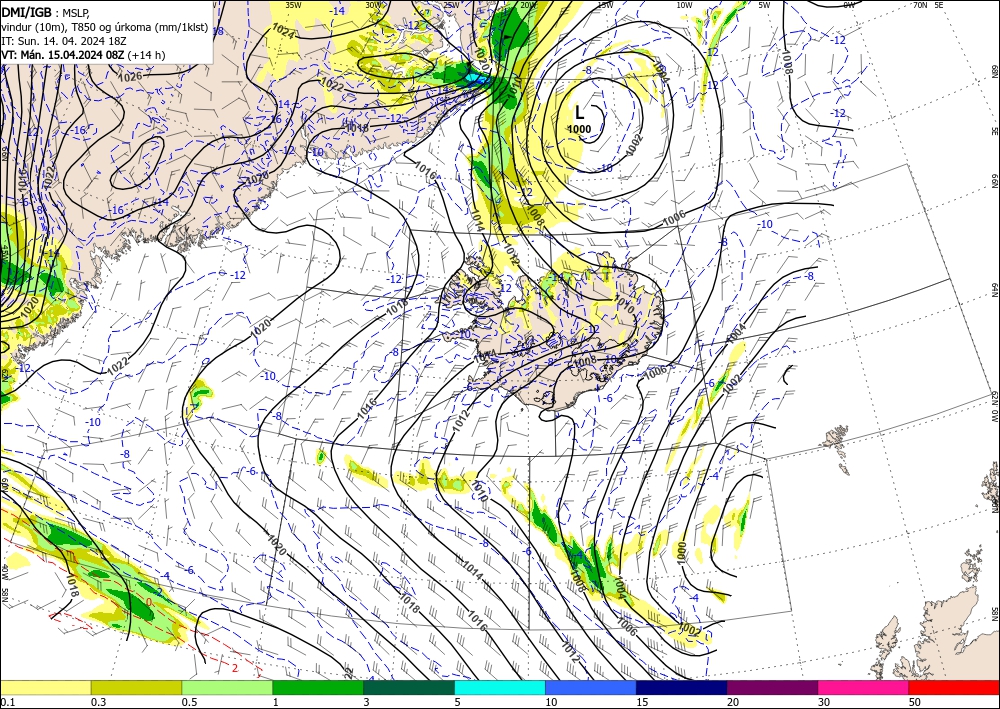Click the pink 30–50 legend swatch

pyautogui.click(x=864, y=687)
